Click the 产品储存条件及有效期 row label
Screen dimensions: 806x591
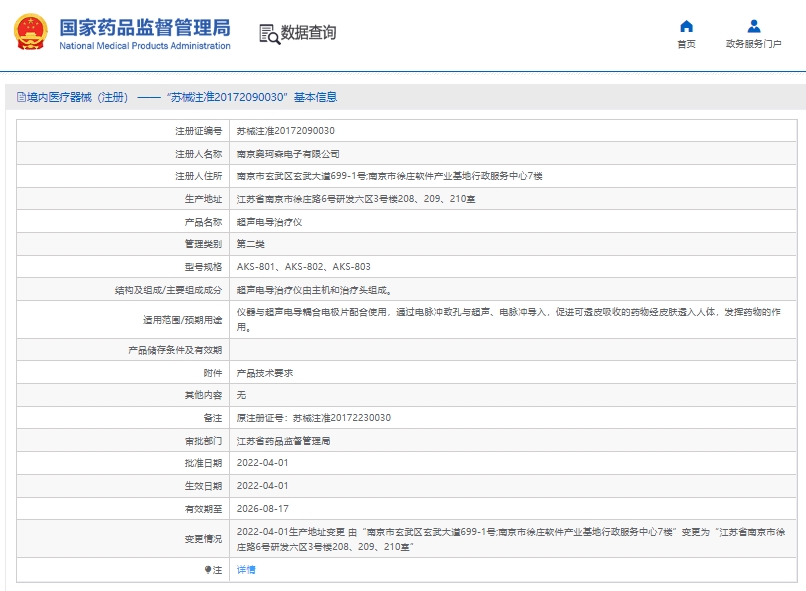coord(175,350)
